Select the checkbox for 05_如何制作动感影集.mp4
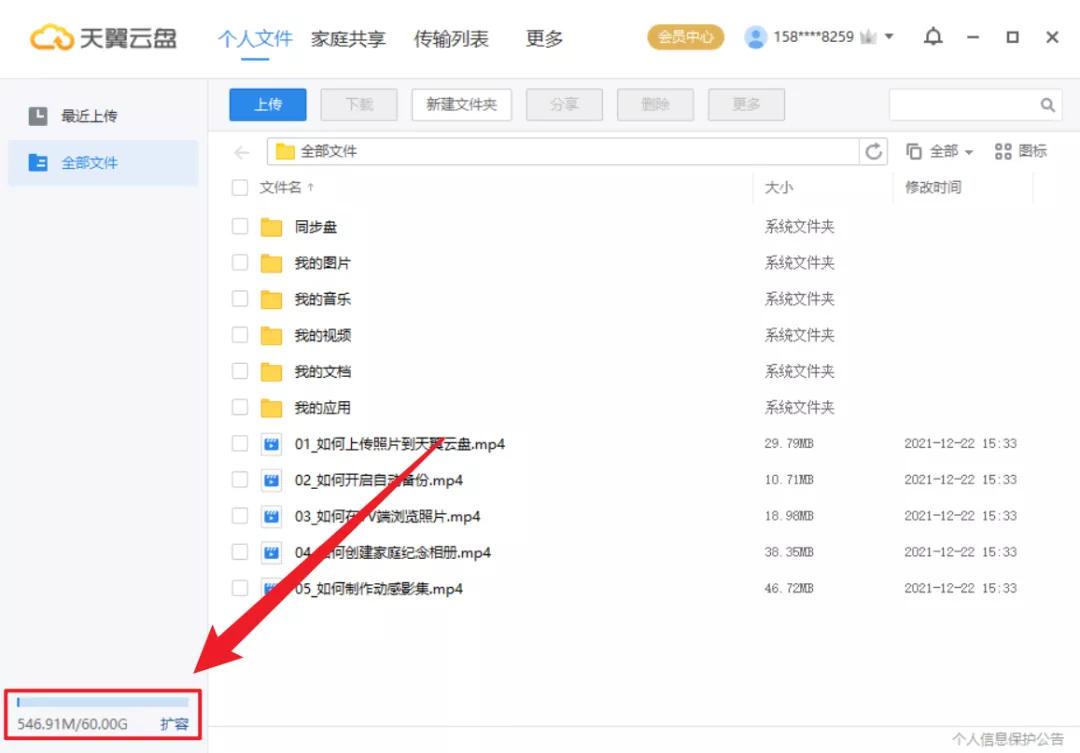The height and width of the screenshot is (753, 1080). [239, 588]
